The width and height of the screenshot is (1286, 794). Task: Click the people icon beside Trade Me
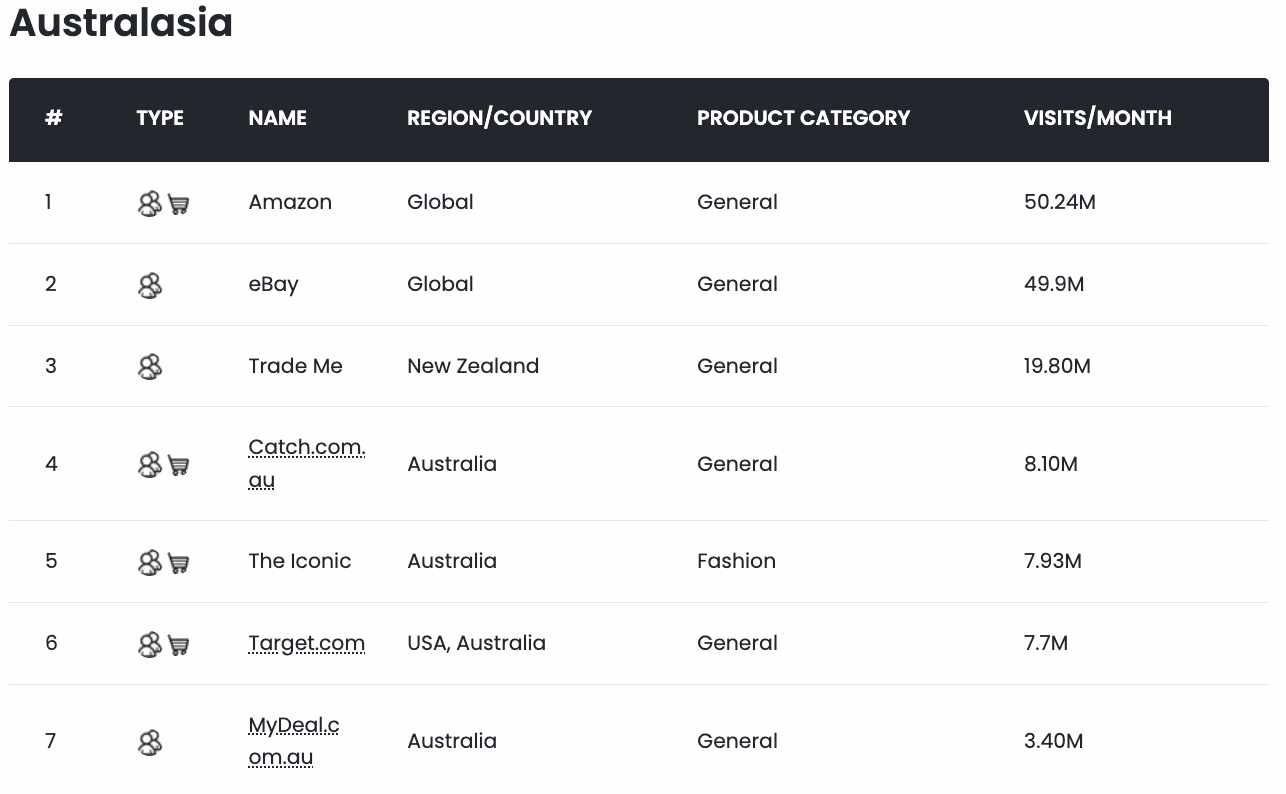coord(150,367)
